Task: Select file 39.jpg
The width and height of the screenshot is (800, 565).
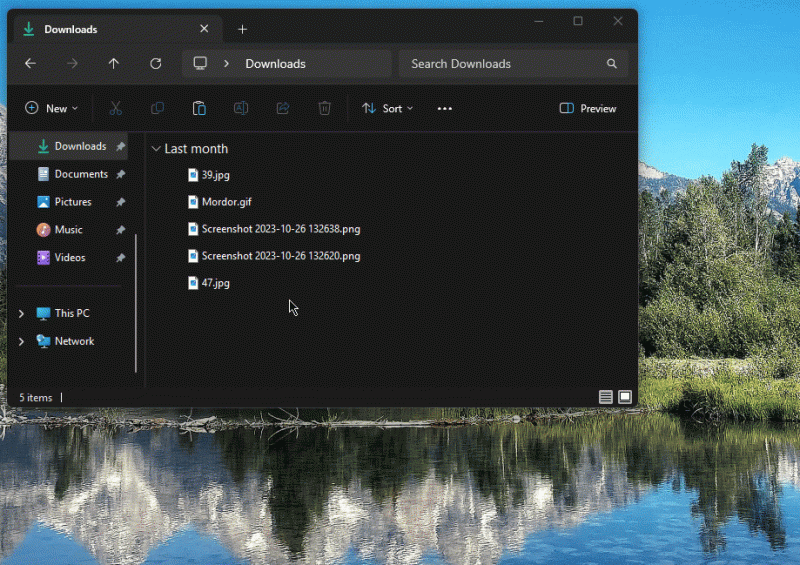Action: pyautogui.click(x=209, y=175)
